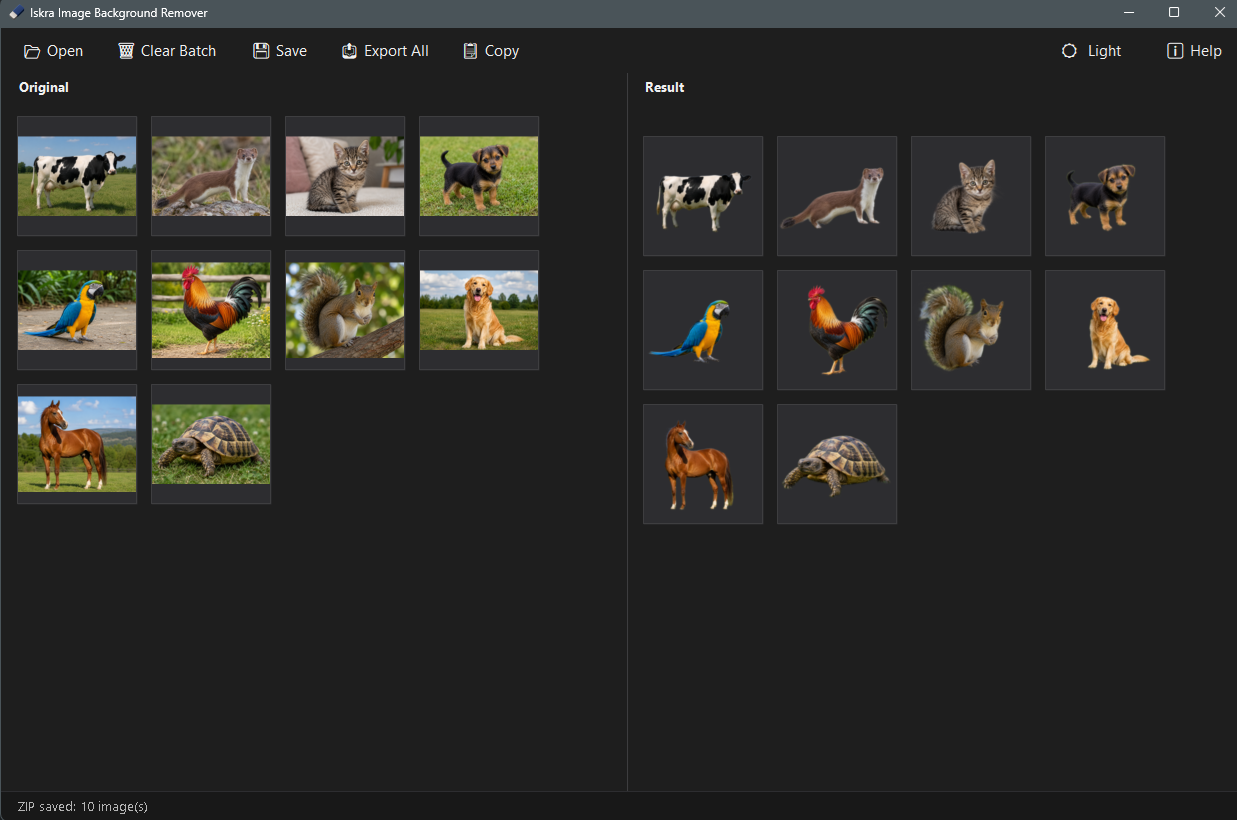The width and height of the screenshot is (1237, 820).
Task: Click the Original panel heading
Action: (44, 87)
